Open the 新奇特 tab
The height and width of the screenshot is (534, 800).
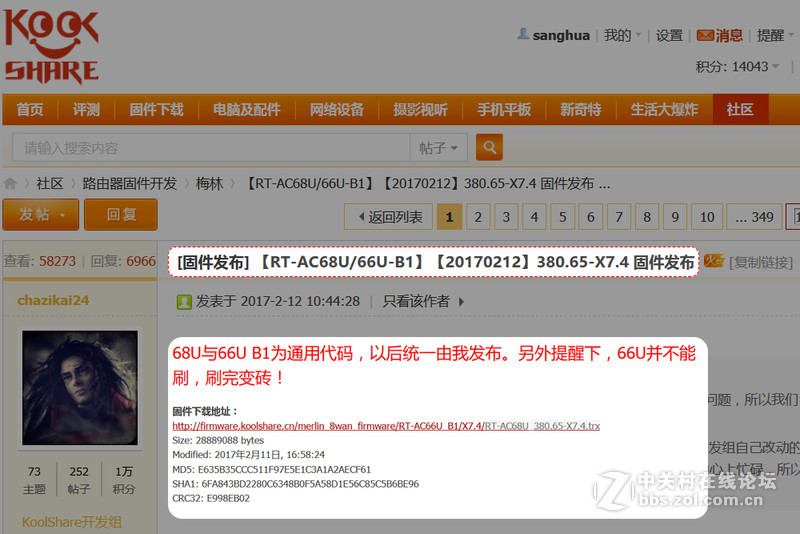[x=581, y=109]
